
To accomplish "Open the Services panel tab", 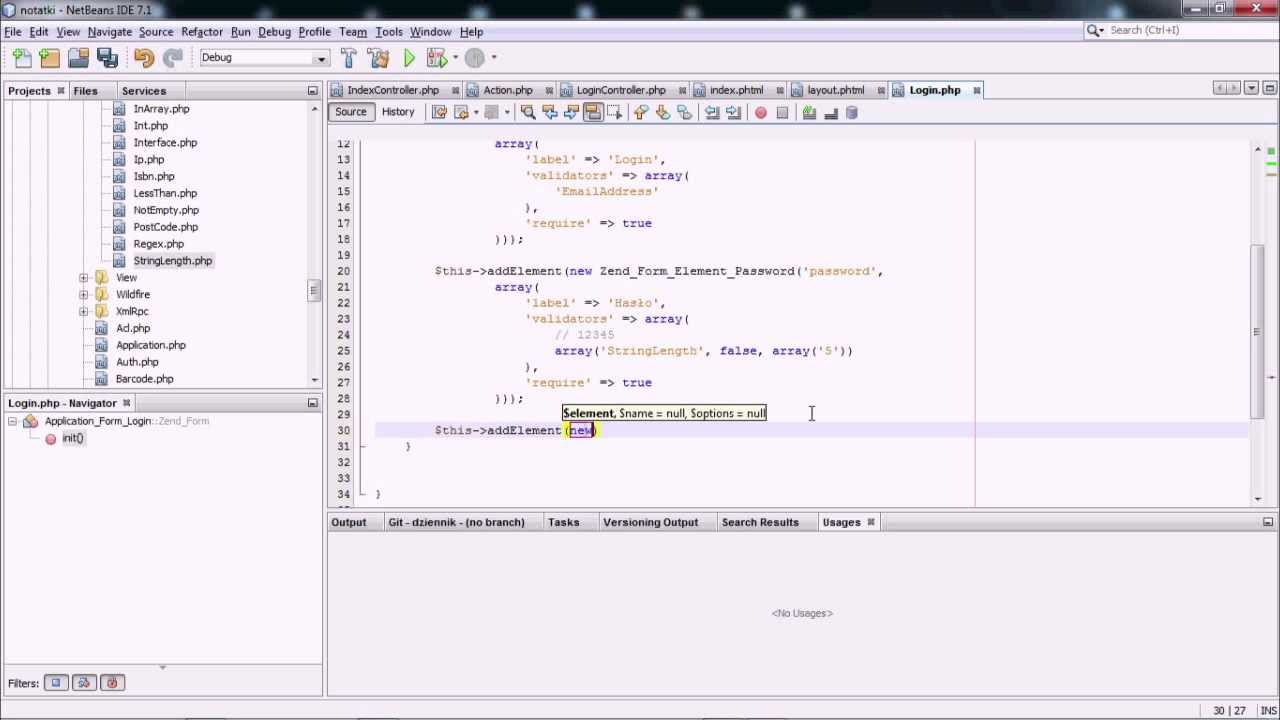I will 144,91.
